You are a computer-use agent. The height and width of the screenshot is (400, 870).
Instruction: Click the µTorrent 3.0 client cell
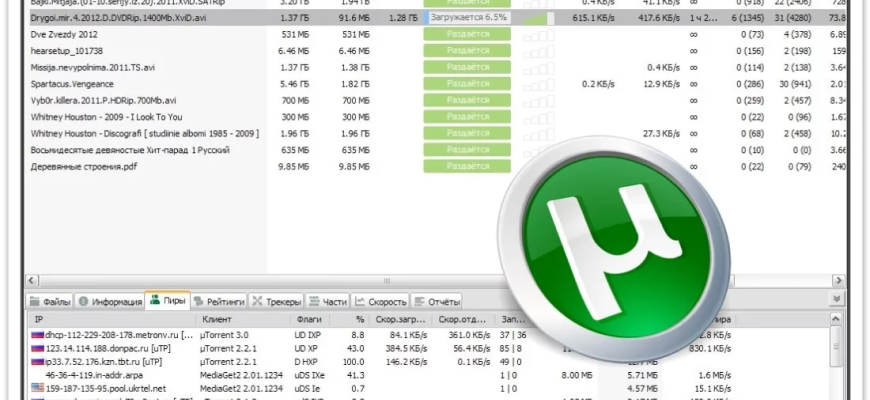(x=224, y=335)
